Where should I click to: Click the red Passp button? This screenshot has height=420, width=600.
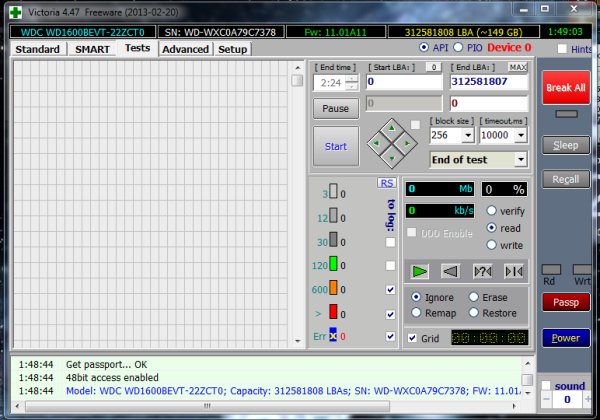tap(566, 303)
